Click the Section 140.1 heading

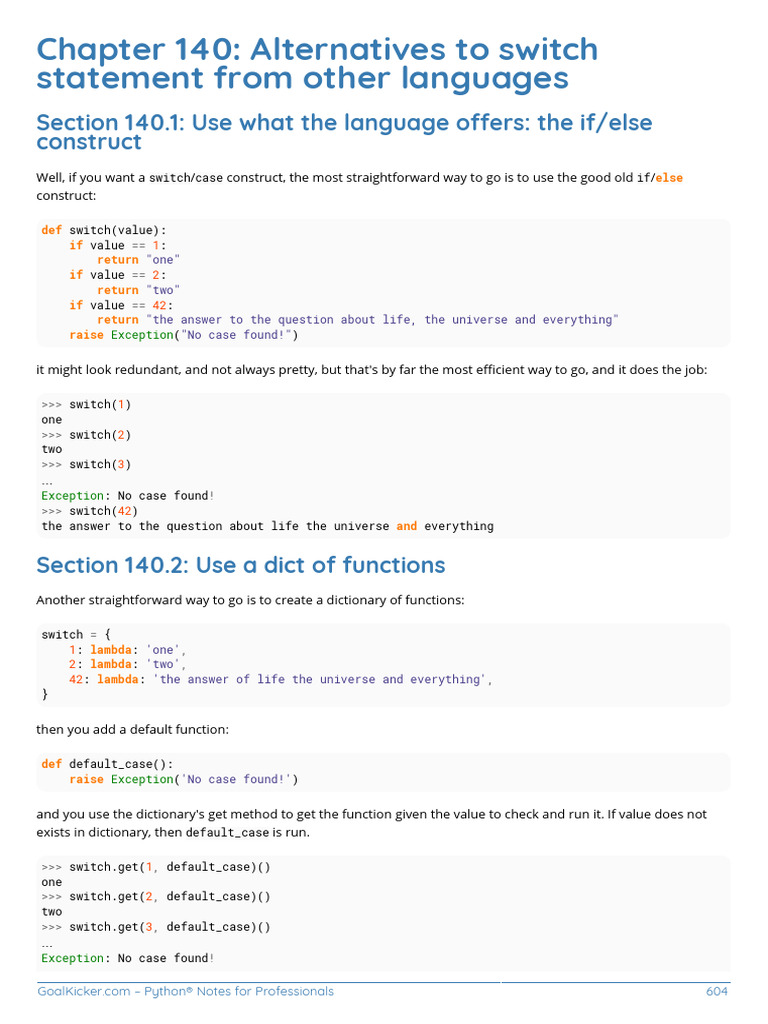point(343,132)
